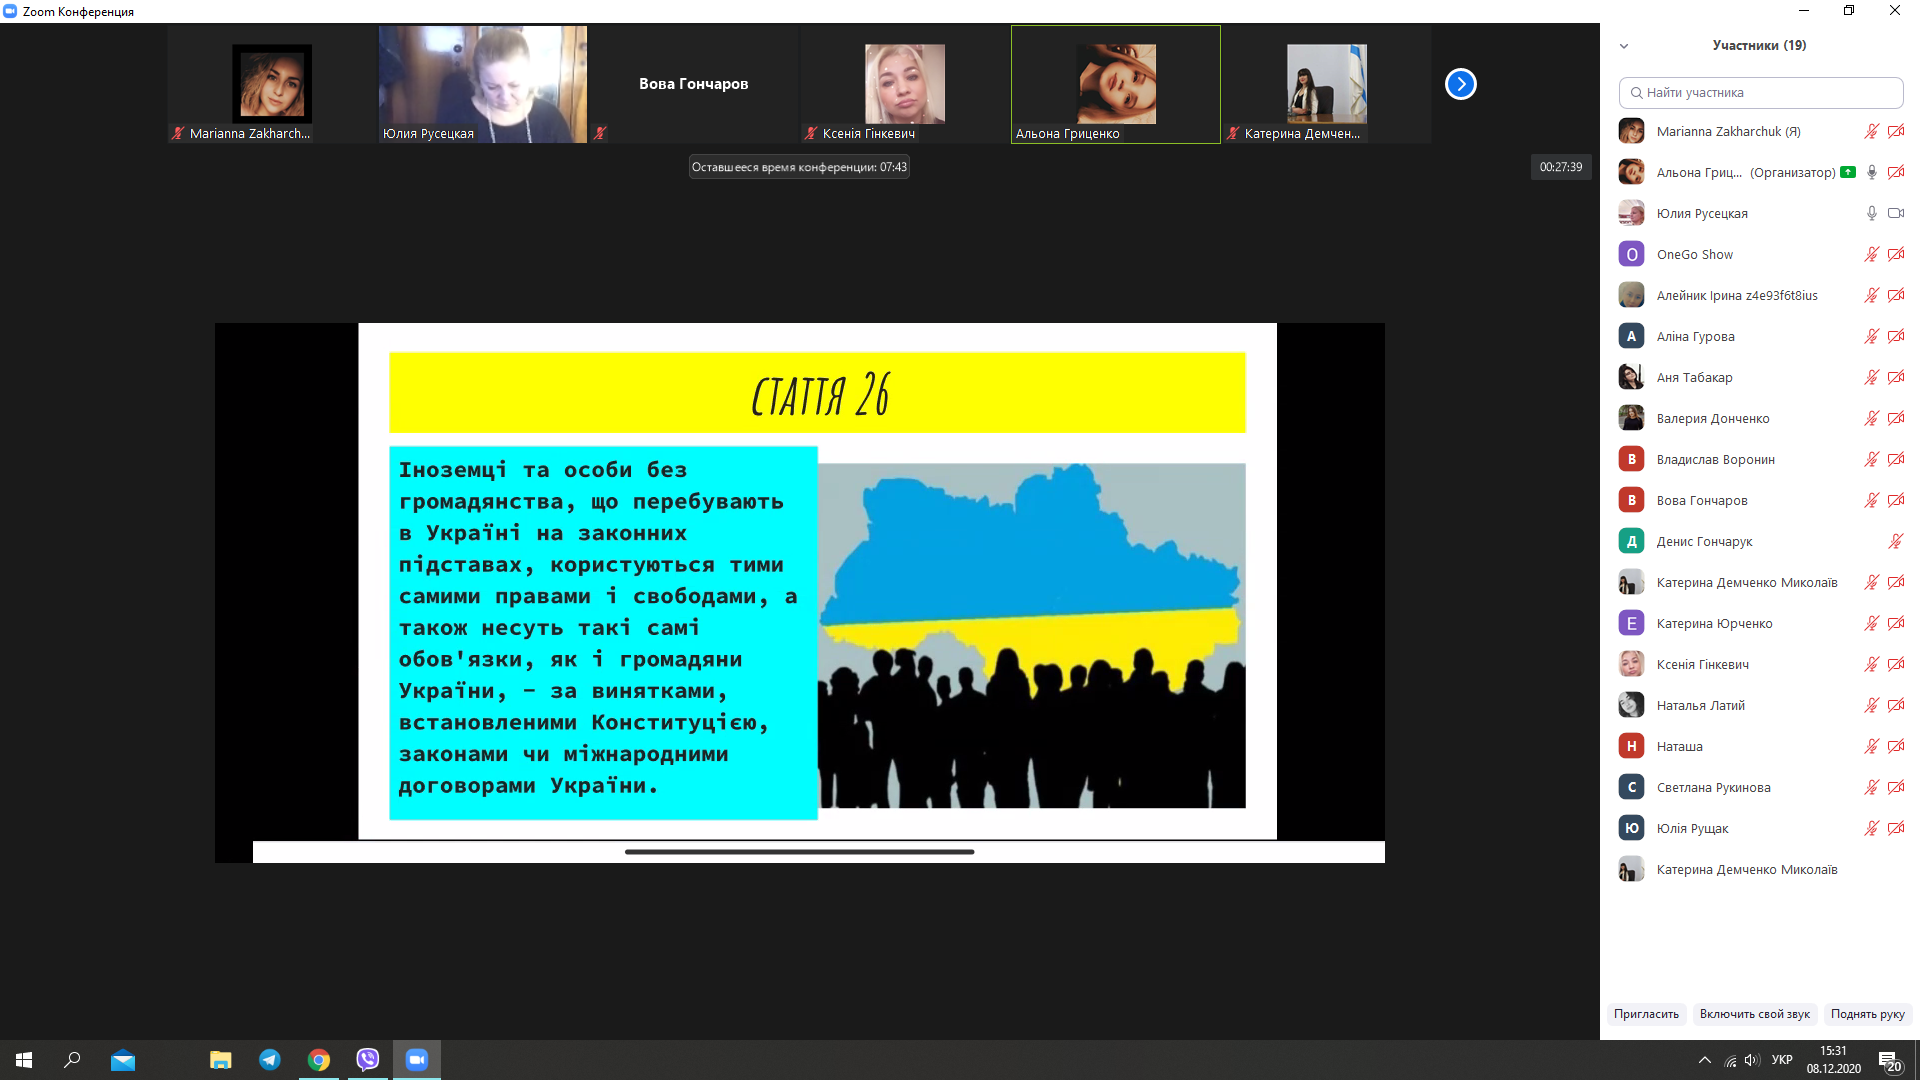
Task: Click the Telegram icon in the taskbar
Action: tap(270, 1060)
